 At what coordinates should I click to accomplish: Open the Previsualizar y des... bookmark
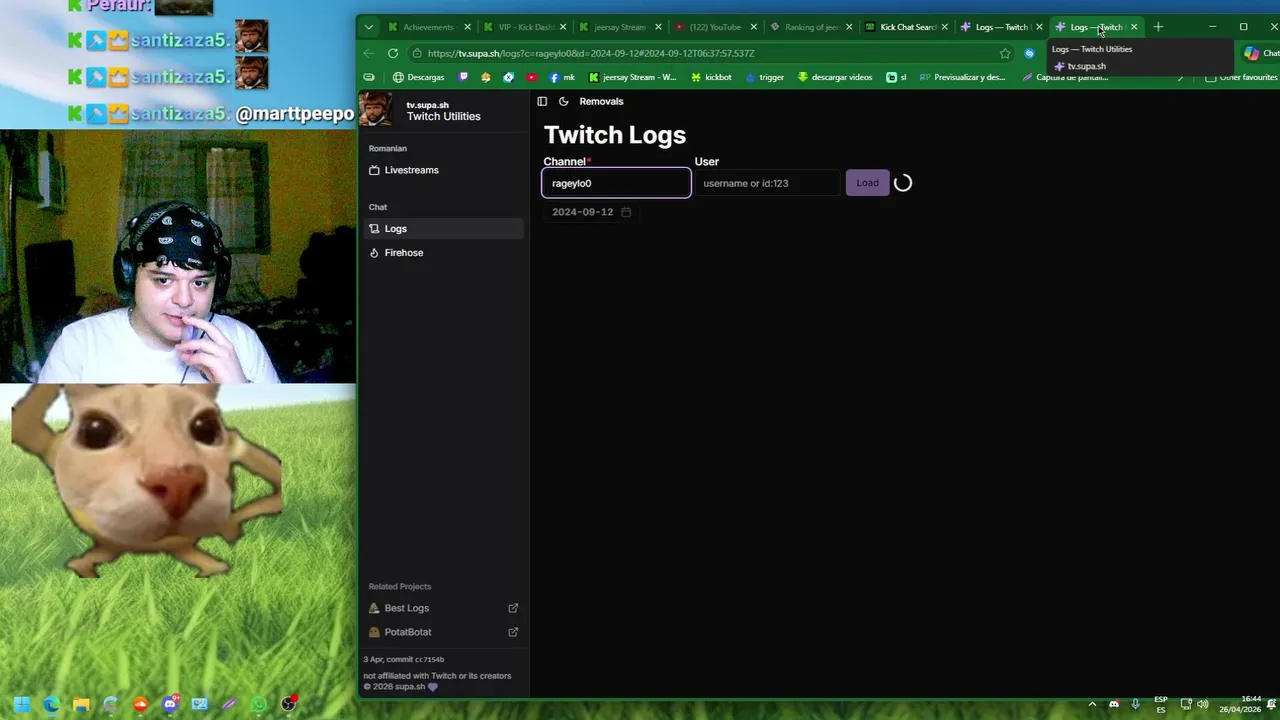coord(961,77)
